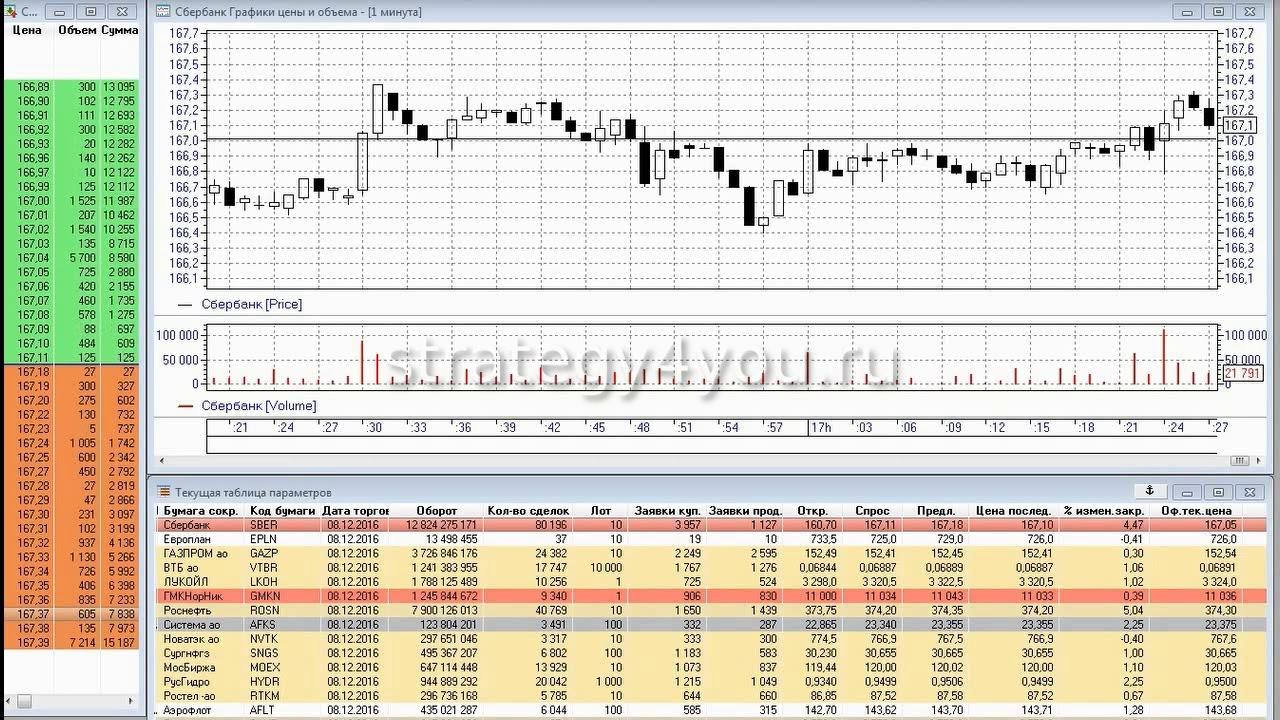Select the ГАЗПРОМ ао row
This screenshot has height=720, width=1280.
click(x=195, y=553)
